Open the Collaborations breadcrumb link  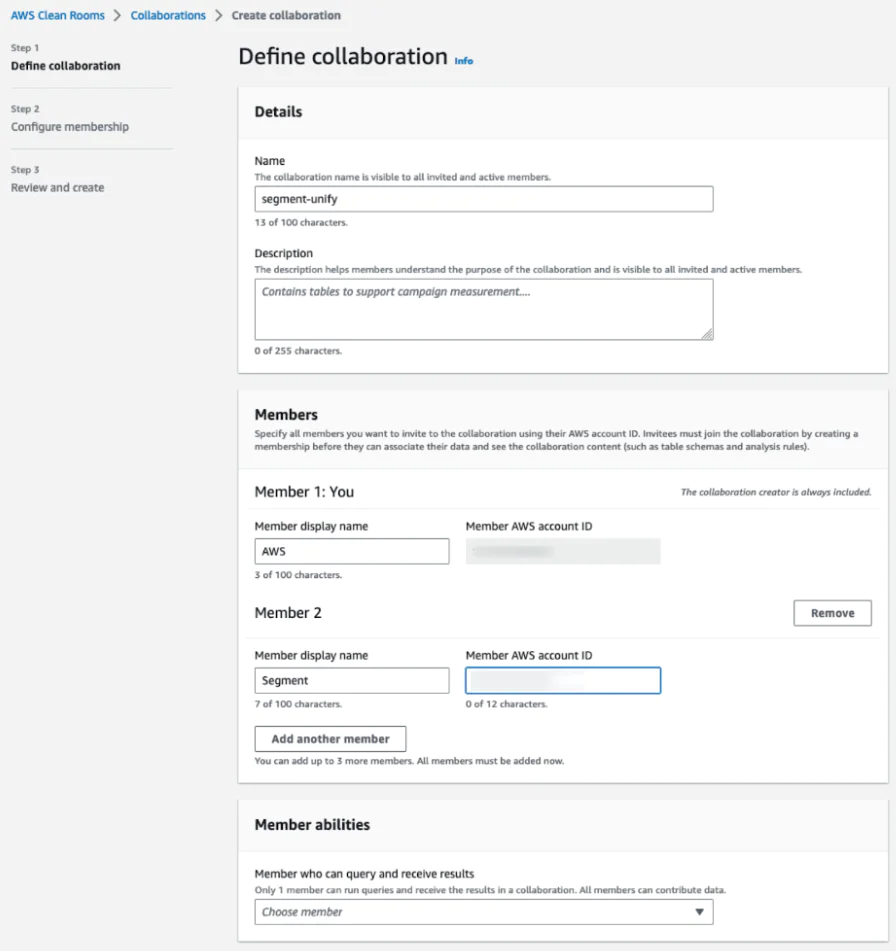tap(168, 15)
